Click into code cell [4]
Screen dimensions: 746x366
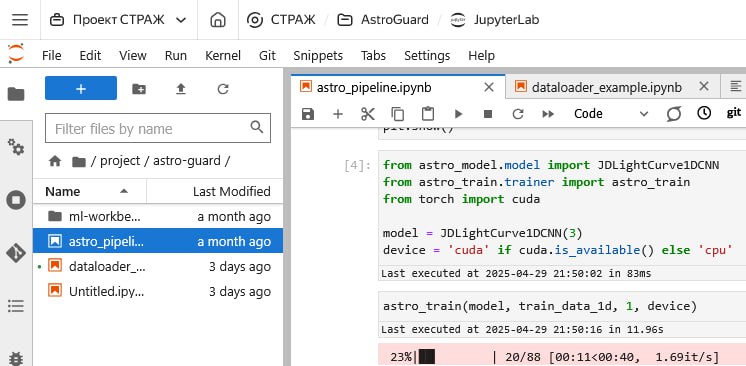pyautogui.click(x=562, y=208)
